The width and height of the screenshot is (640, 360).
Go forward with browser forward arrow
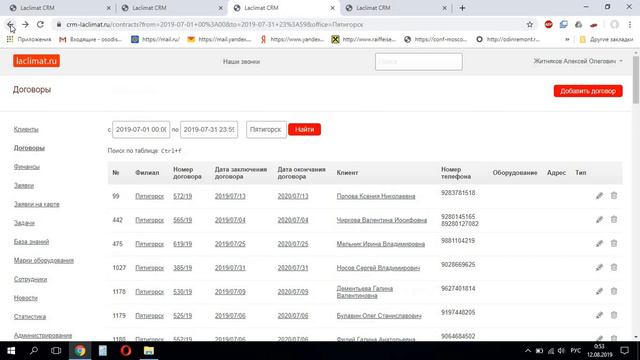[25, 24]
